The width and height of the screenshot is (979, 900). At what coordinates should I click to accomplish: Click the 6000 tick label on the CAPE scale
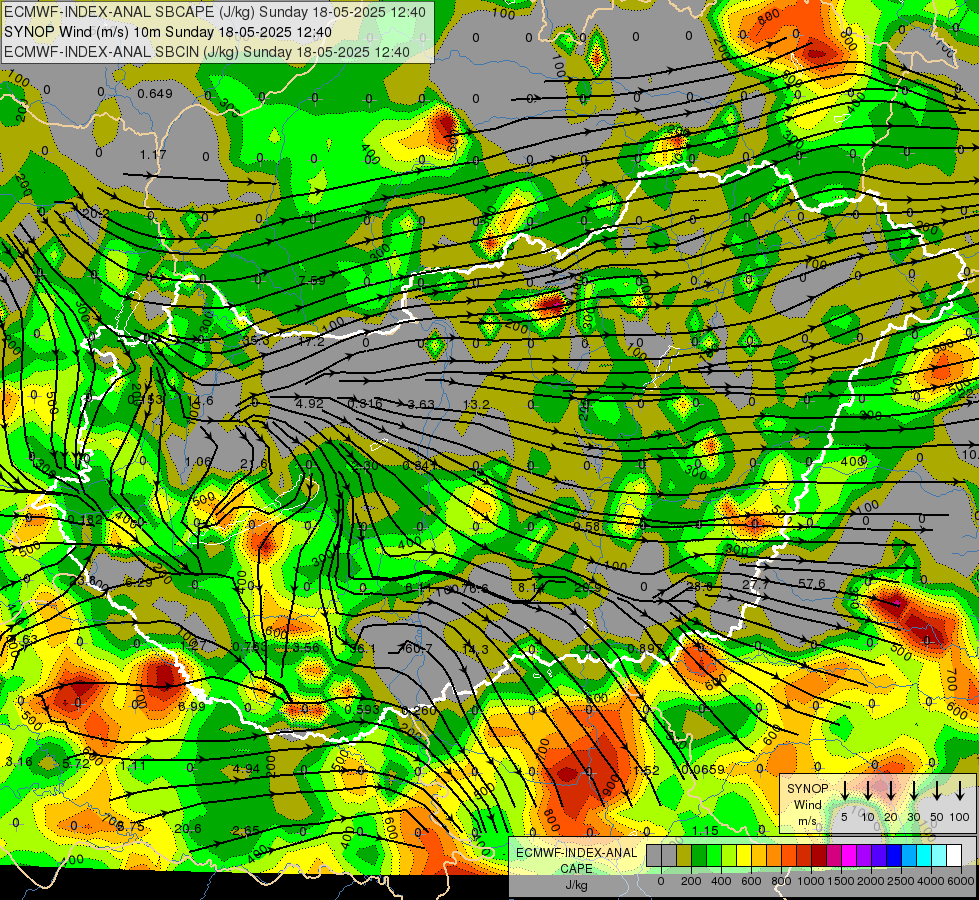961,881
